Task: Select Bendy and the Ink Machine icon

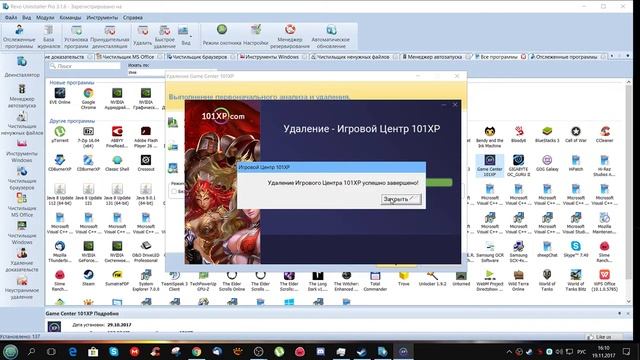Action: click(490, 136)
